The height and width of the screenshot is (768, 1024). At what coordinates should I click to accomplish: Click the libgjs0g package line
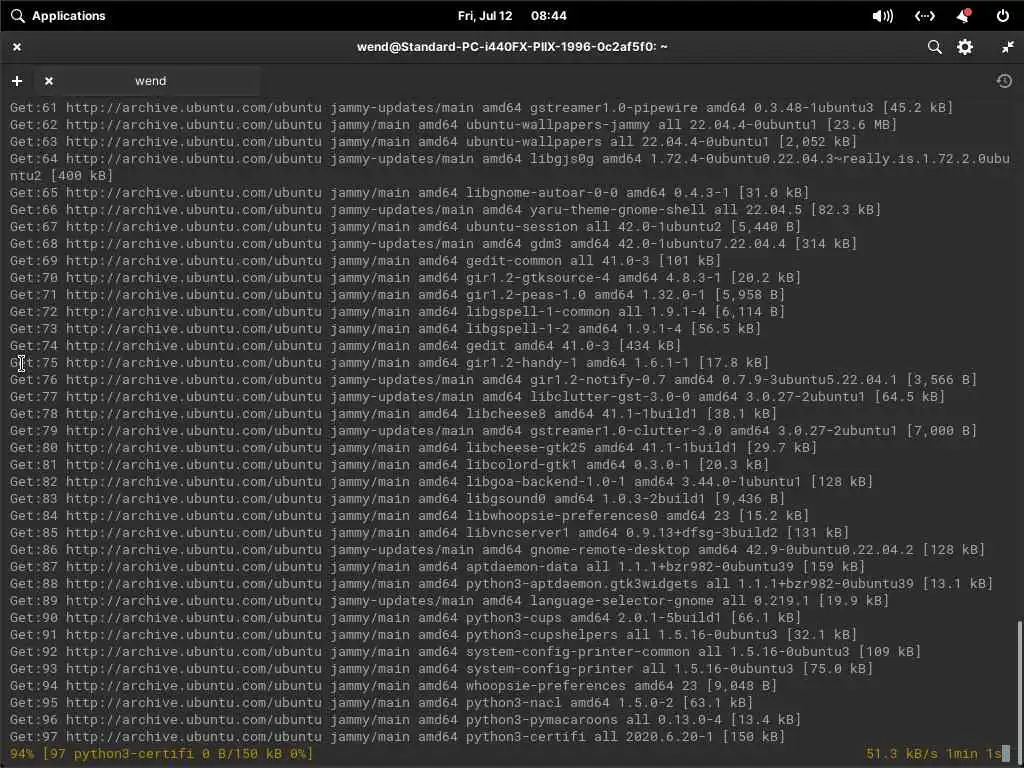click(510, 167)
